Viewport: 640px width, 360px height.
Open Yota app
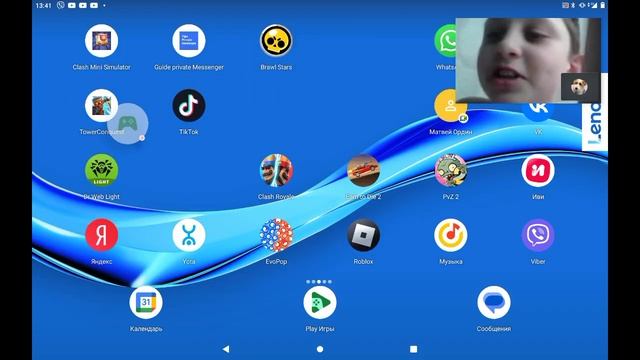click(189, 235)
